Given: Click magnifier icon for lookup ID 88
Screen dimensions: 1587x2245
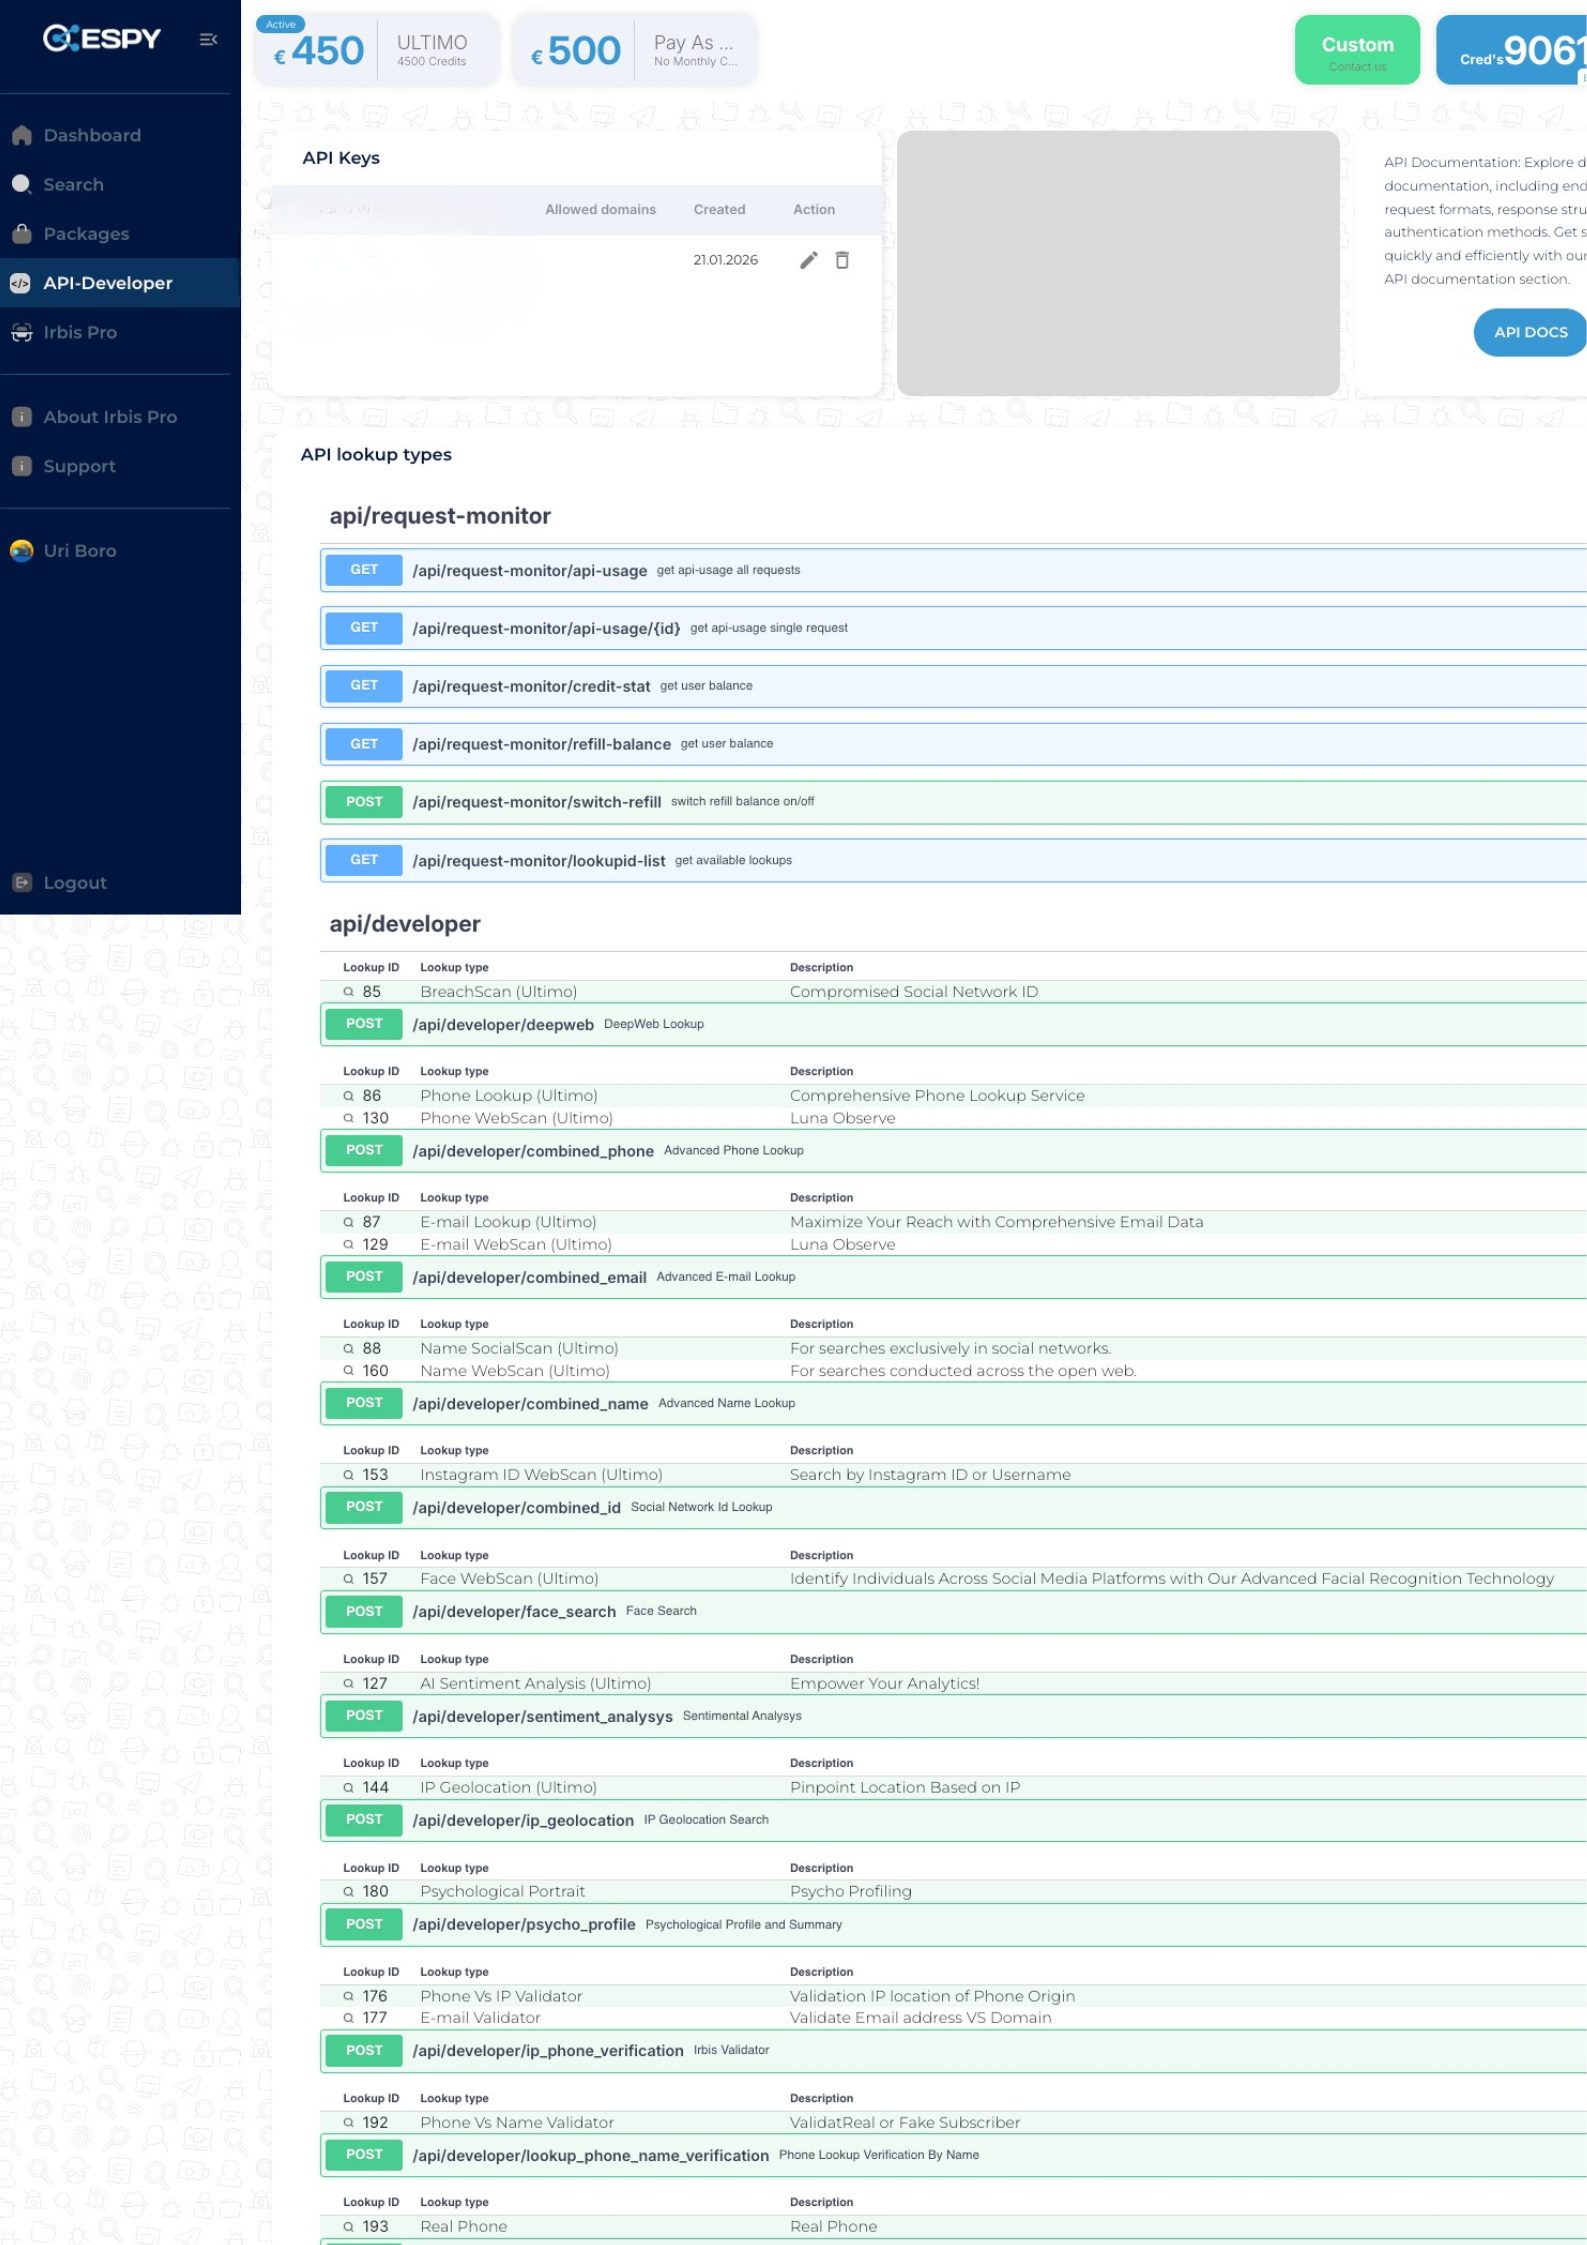Looking at the screenshot, I should (x=349, y=1348).
